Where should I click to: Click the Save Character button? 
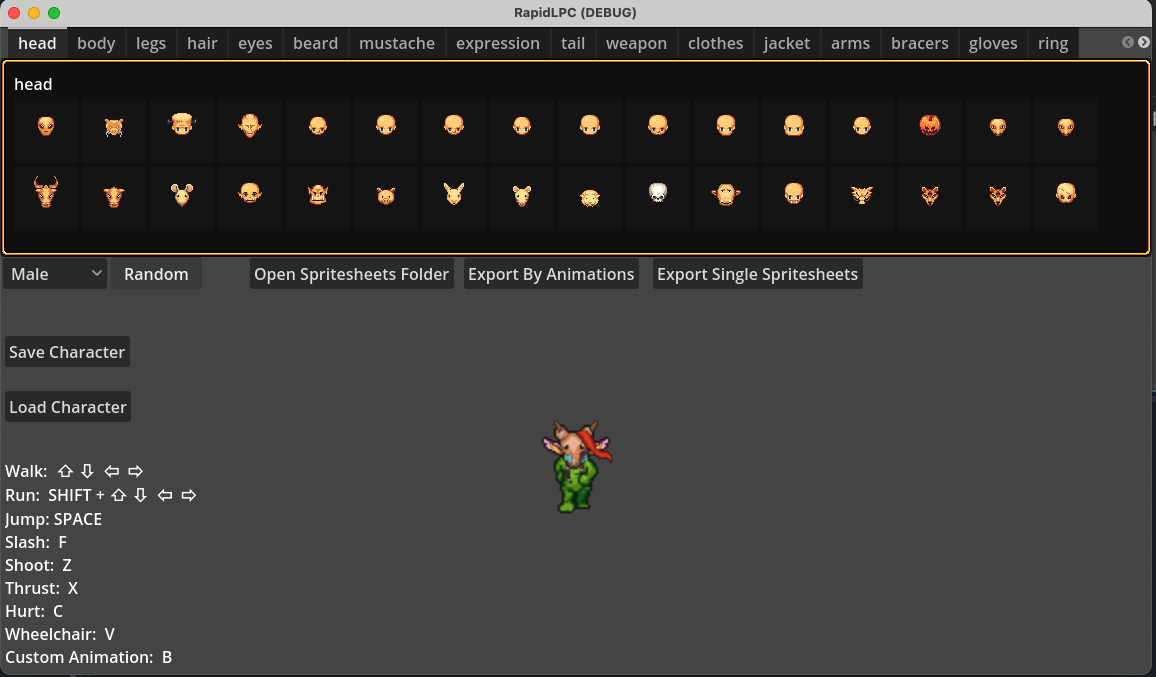click(67, 352)
